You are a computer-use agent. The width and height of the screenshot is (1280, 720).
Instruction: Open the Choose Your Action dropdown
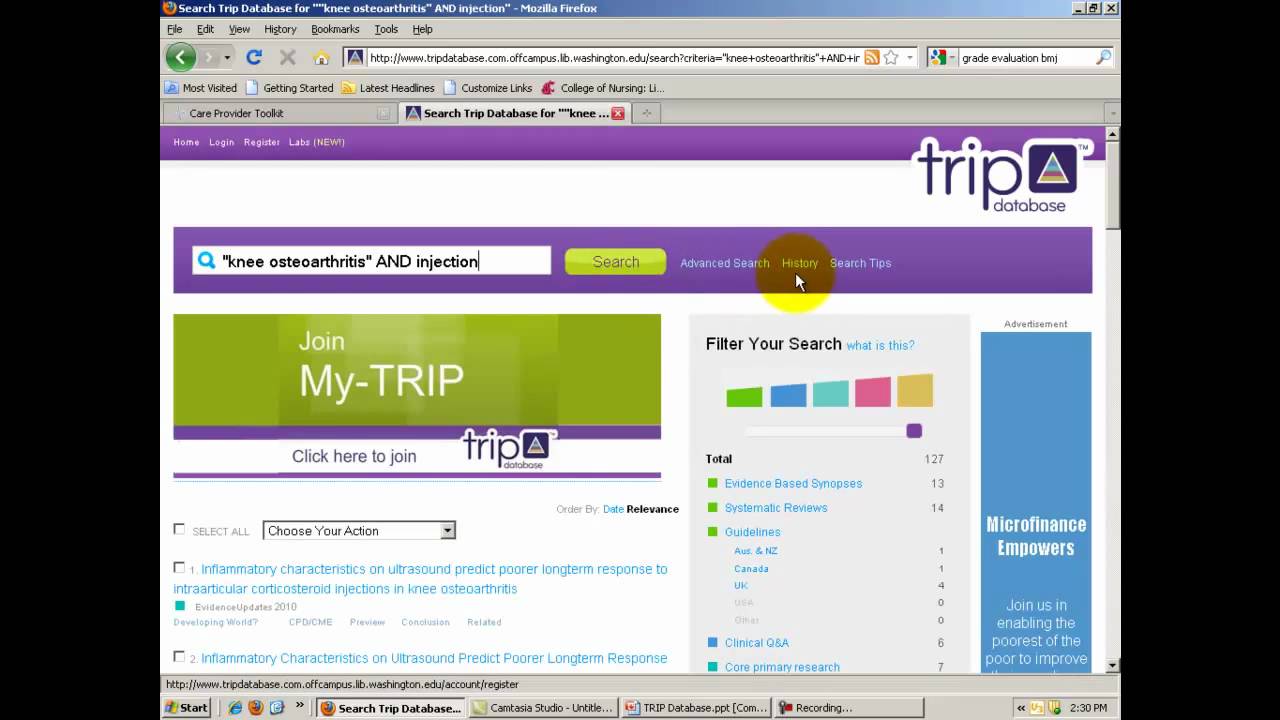coord(359,531)
